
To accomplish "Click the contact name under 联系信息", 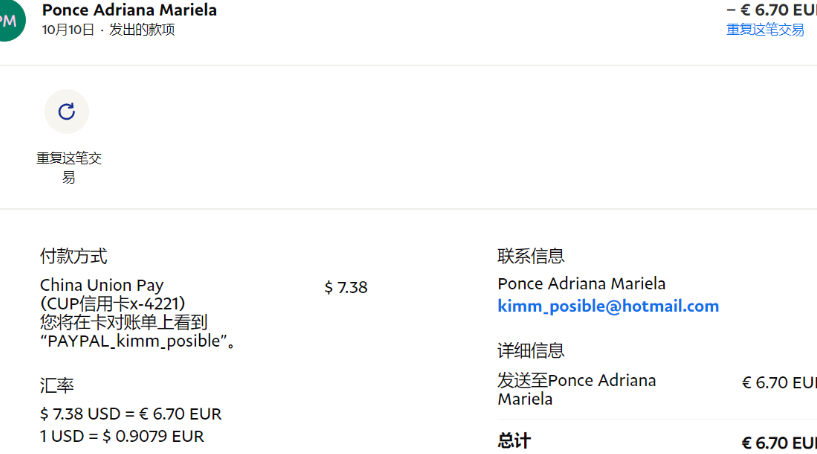I will pyautogui.click(x=581, y=284).
